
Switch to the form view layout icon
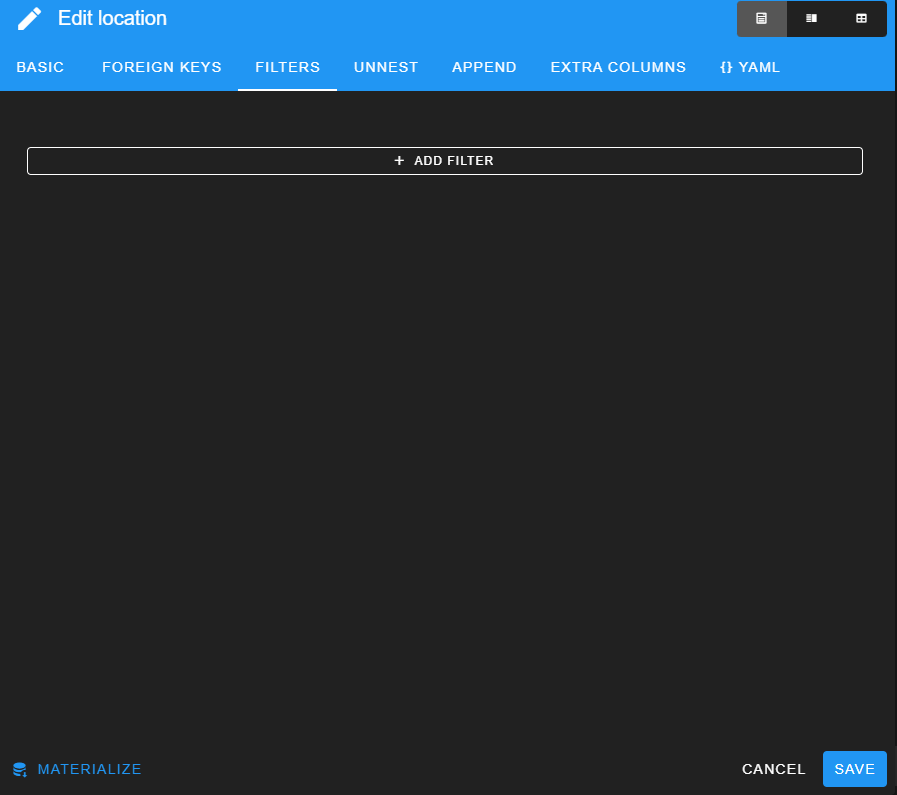(x=762, y=19)
